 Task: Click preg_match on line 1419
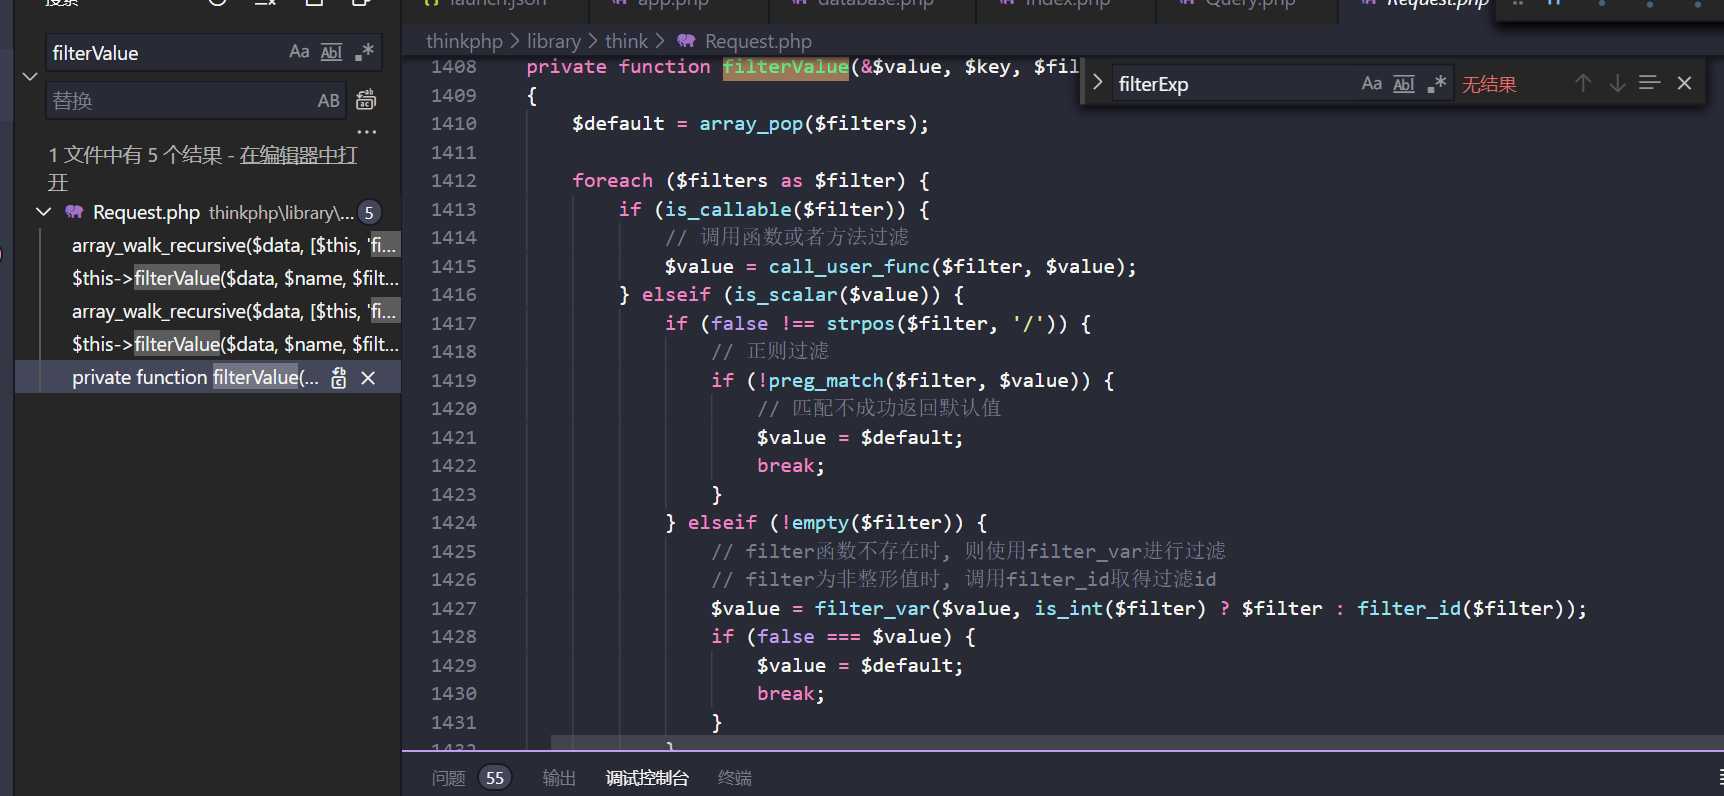pyautogui.click(x=826, y=380)
